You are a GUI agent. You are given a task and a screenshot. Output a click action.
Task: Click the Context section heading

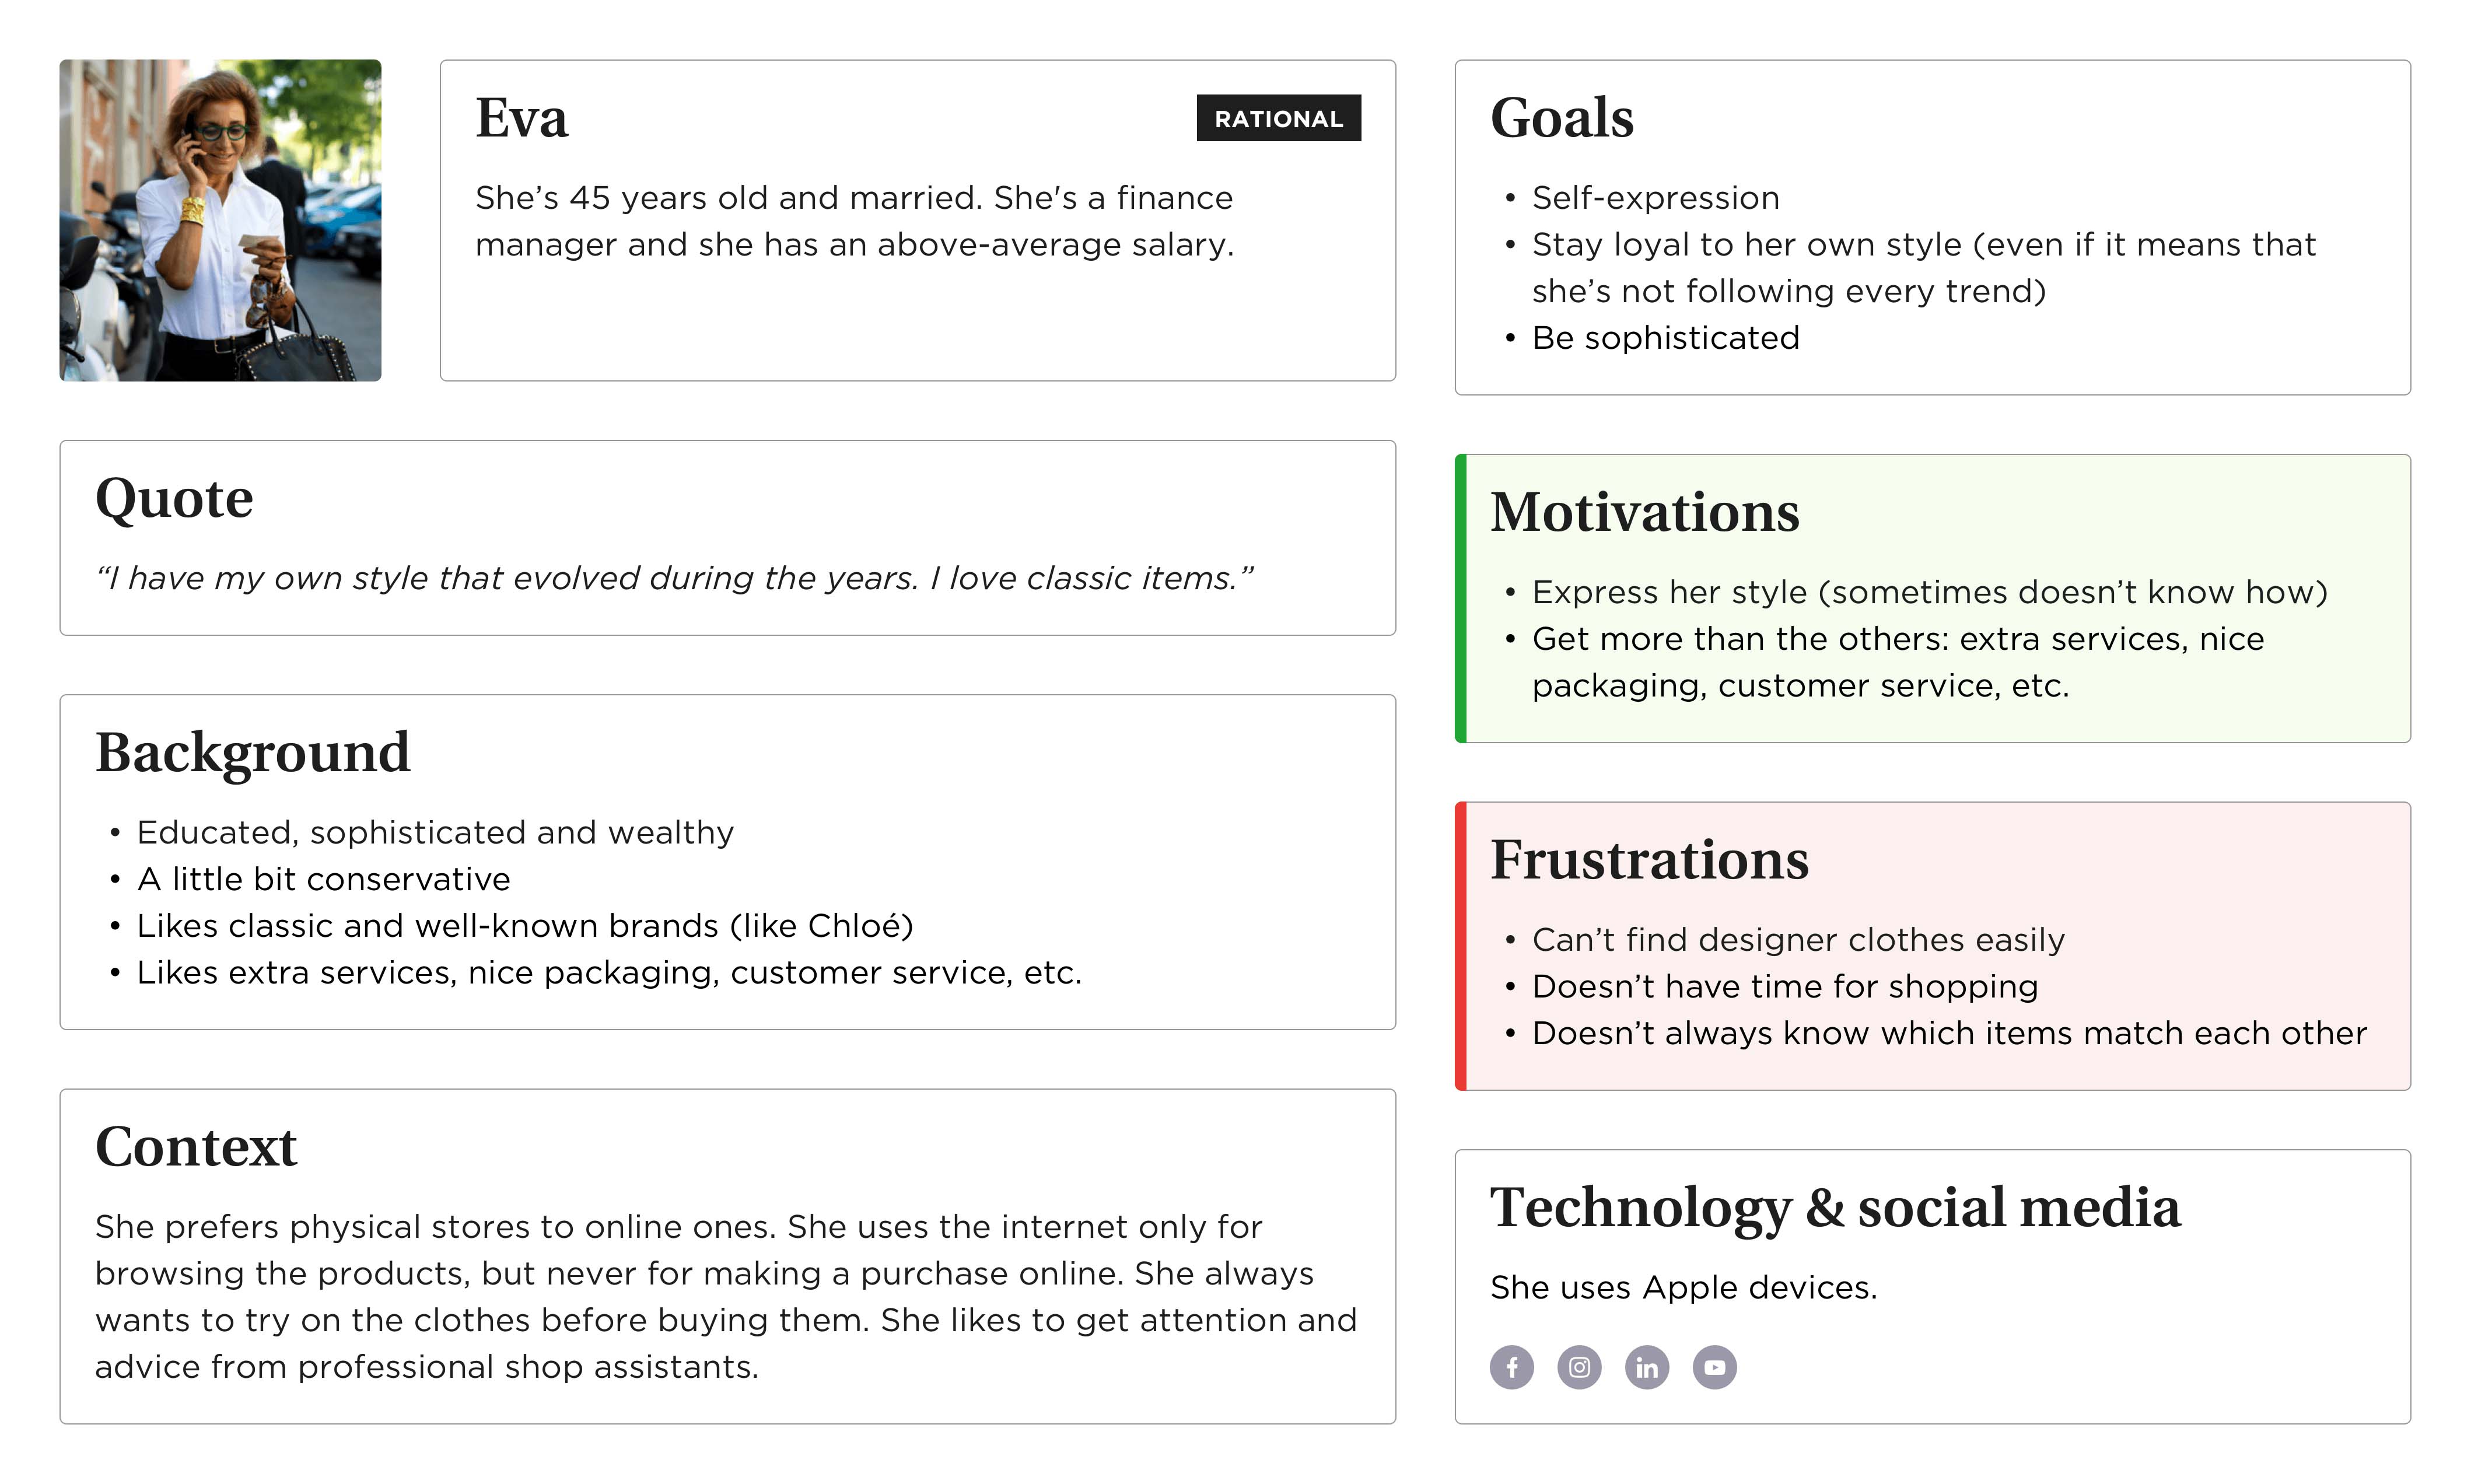pyautogui.click(x=196, y=1146)
